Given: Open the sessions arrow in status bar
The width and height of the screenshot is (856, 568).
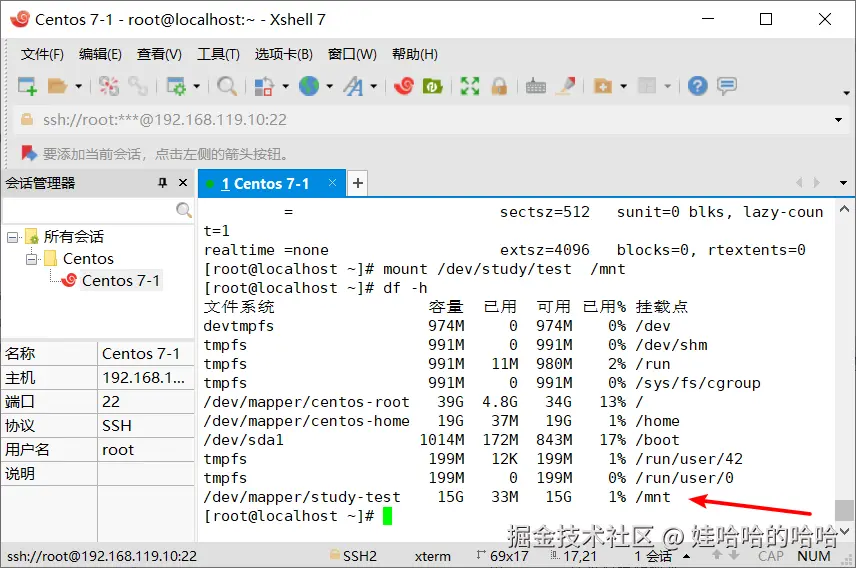Looking at the screenshot, I should click(x=686, y=557).
